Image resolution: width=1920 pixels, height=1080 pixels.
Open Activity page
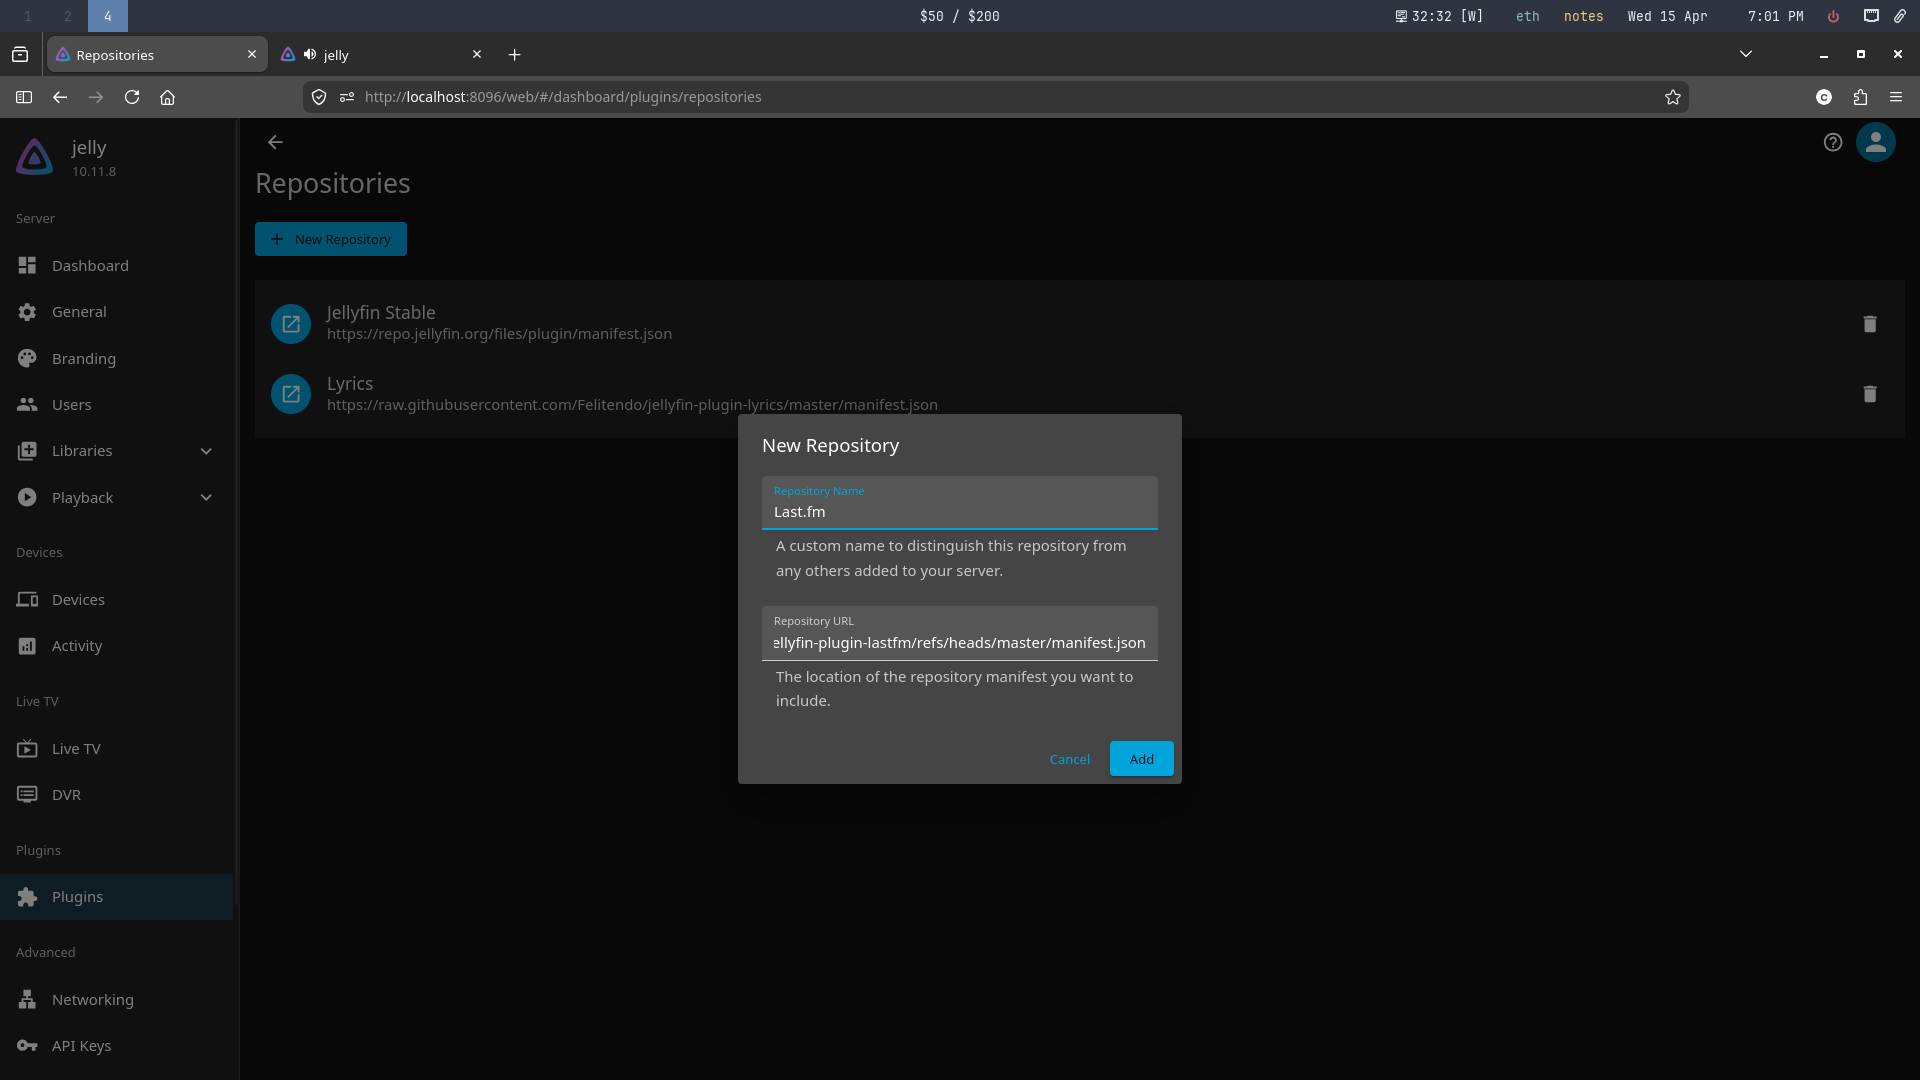pyautogui.click(x=117, y=646)
